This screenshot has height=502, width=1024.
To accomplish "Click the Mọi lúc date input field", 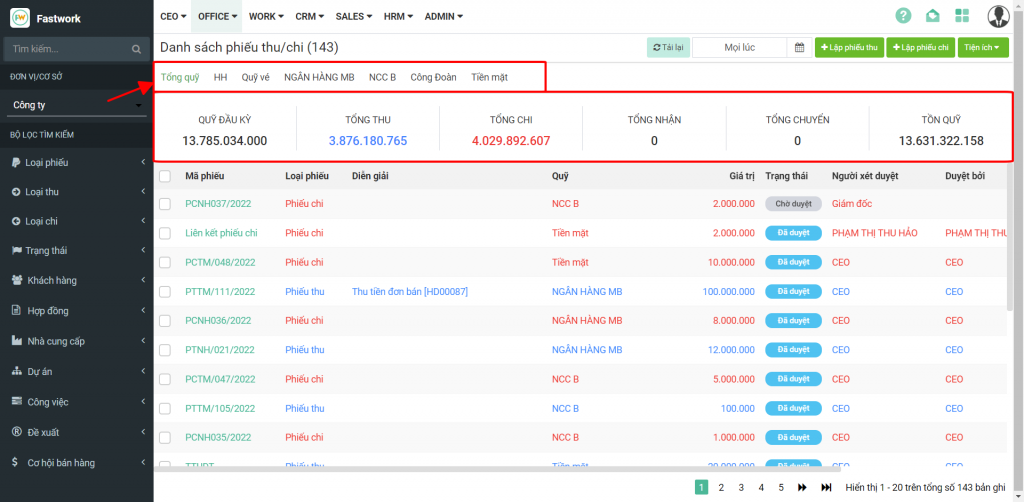I will pos(740,47).
